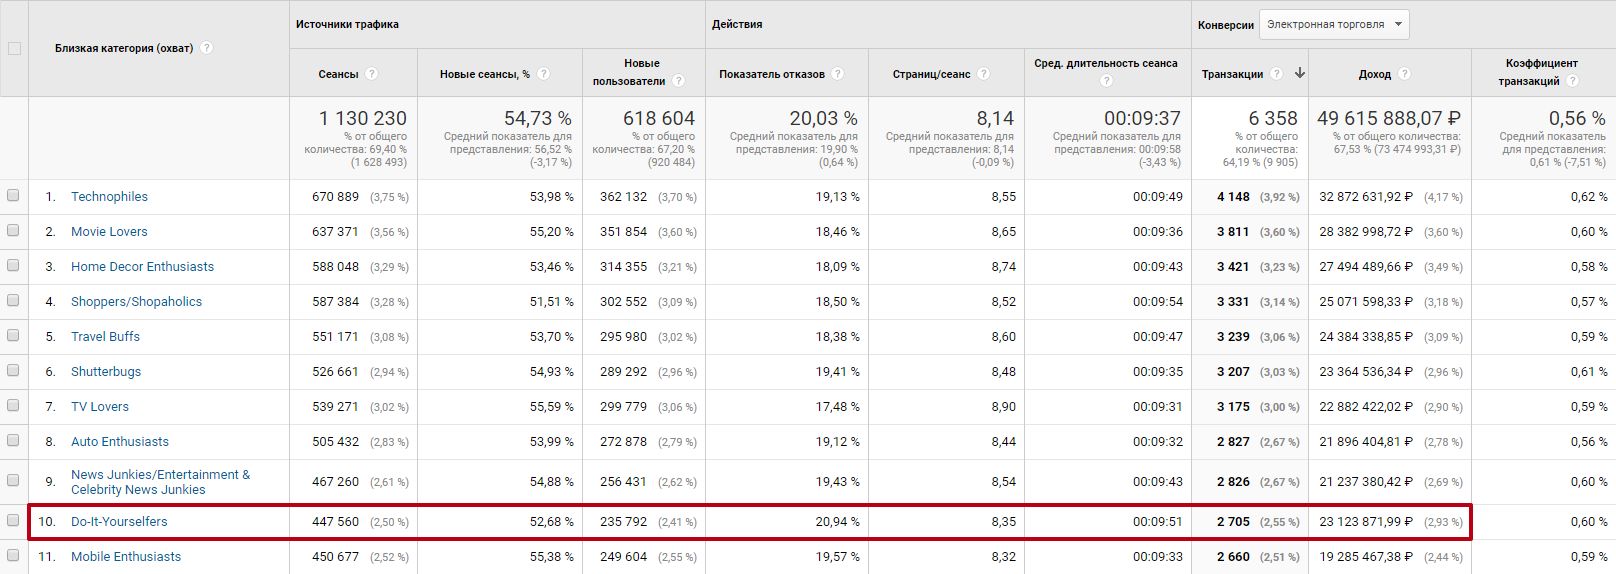
Task: Click help icon beside Страниц/сеанс
Action: click(984, 74)
